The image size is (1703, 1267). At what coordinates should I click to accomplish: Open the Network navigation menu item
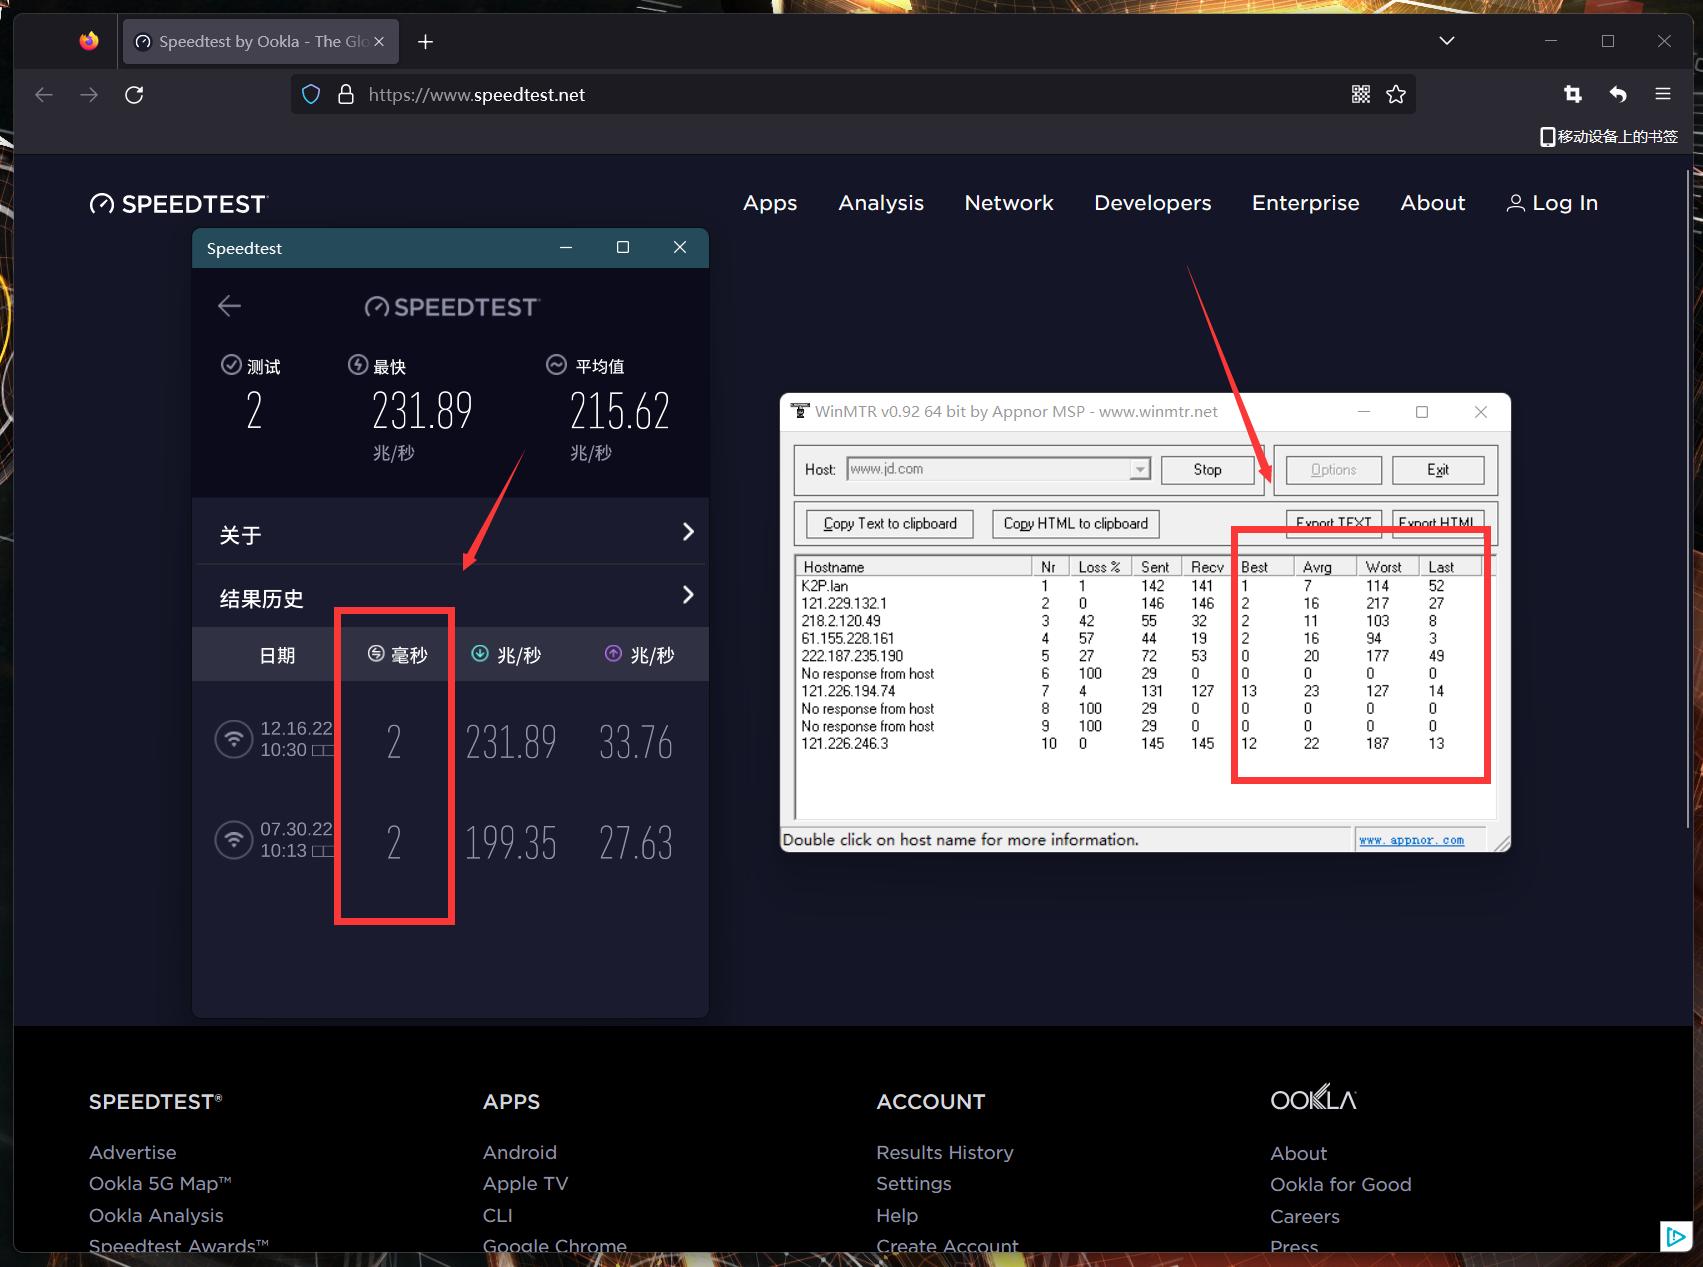pos(1008,203)
